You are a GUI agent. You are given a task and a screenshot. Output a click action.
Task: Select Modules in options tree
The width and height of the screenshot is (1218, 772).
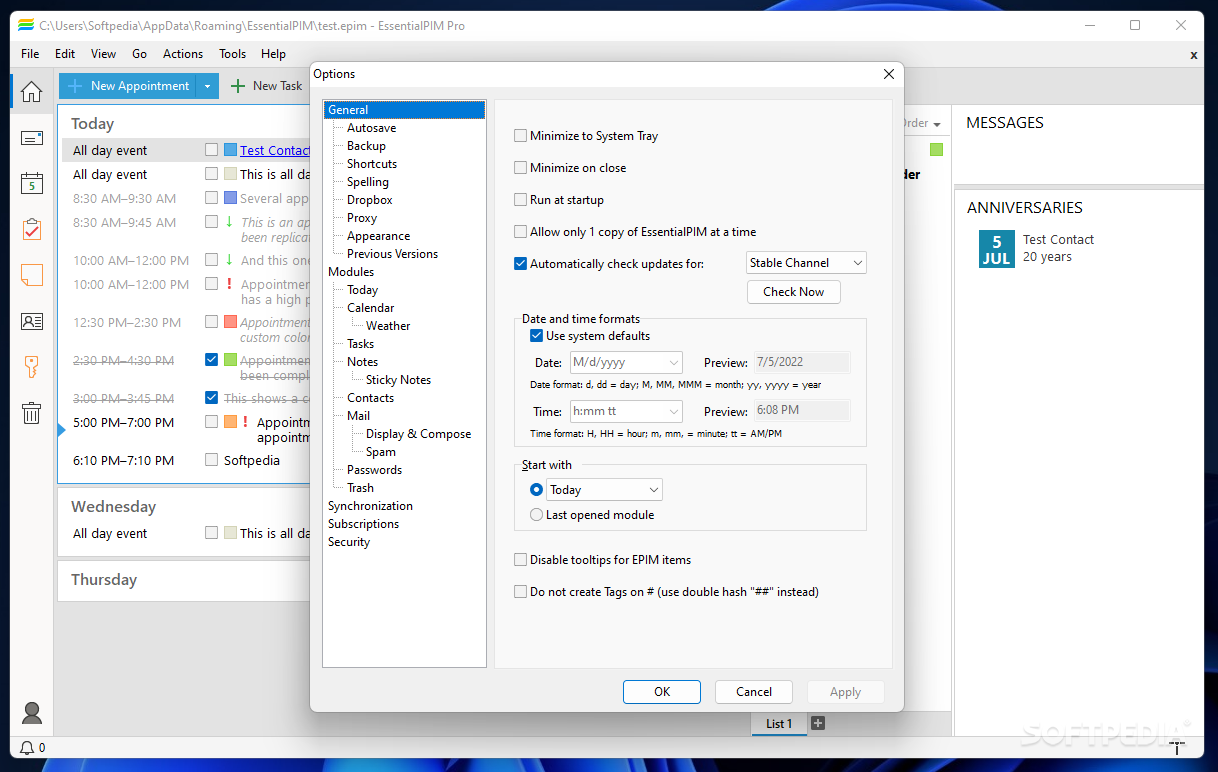point(351,272)
